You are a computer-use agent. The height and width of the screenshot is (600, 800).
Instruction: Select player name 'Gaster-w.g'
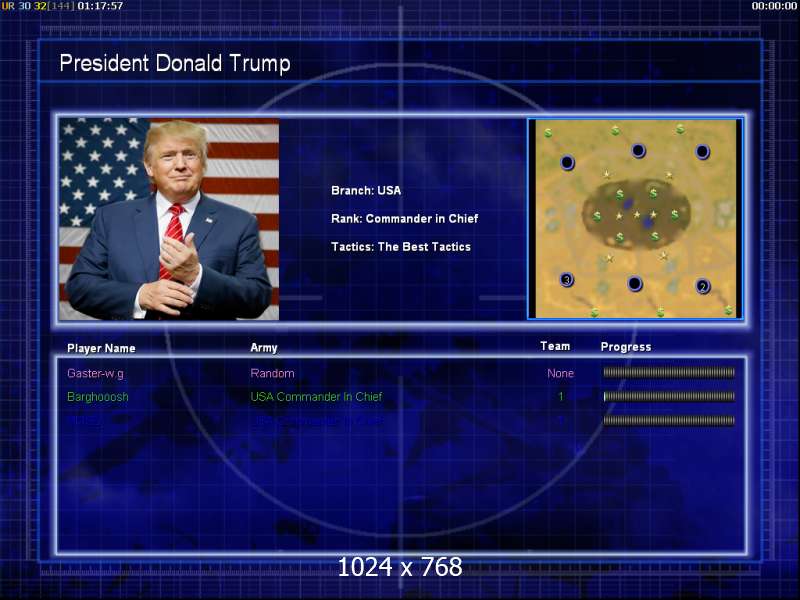click(x=95, y=373)
